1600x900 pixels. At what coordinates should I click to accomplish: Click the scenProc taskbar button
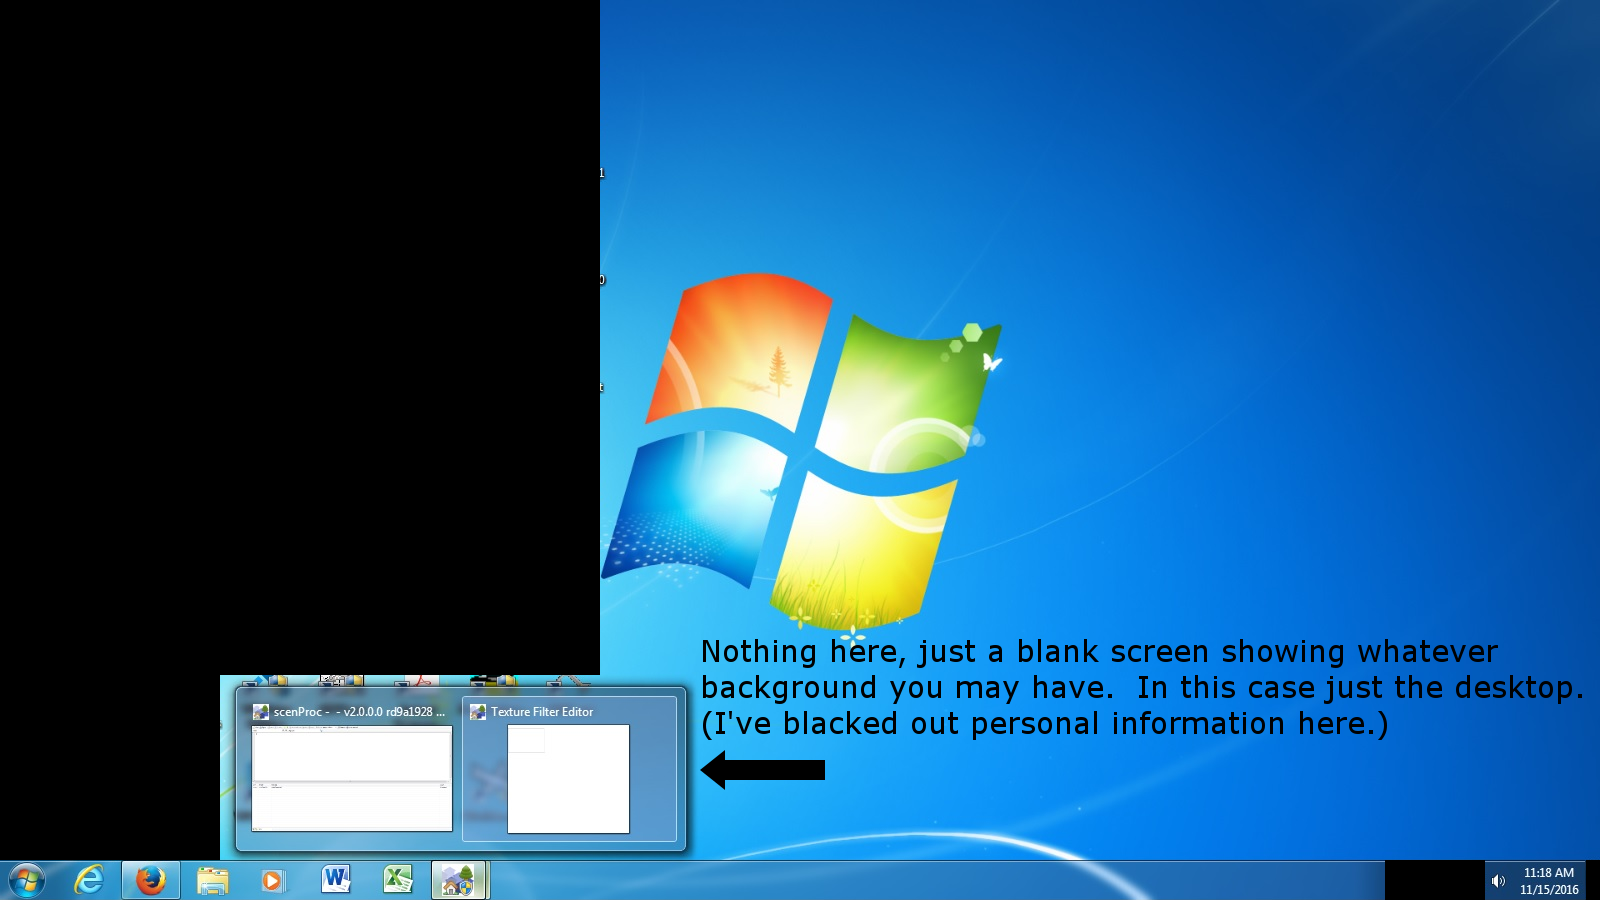coord(460,880)
